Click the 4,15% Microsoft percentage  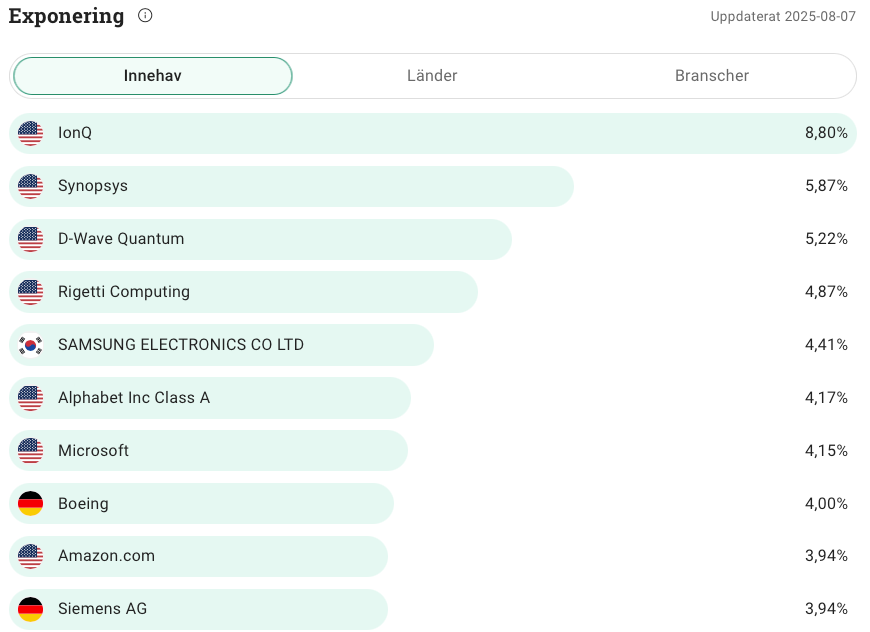coord(826,451)
